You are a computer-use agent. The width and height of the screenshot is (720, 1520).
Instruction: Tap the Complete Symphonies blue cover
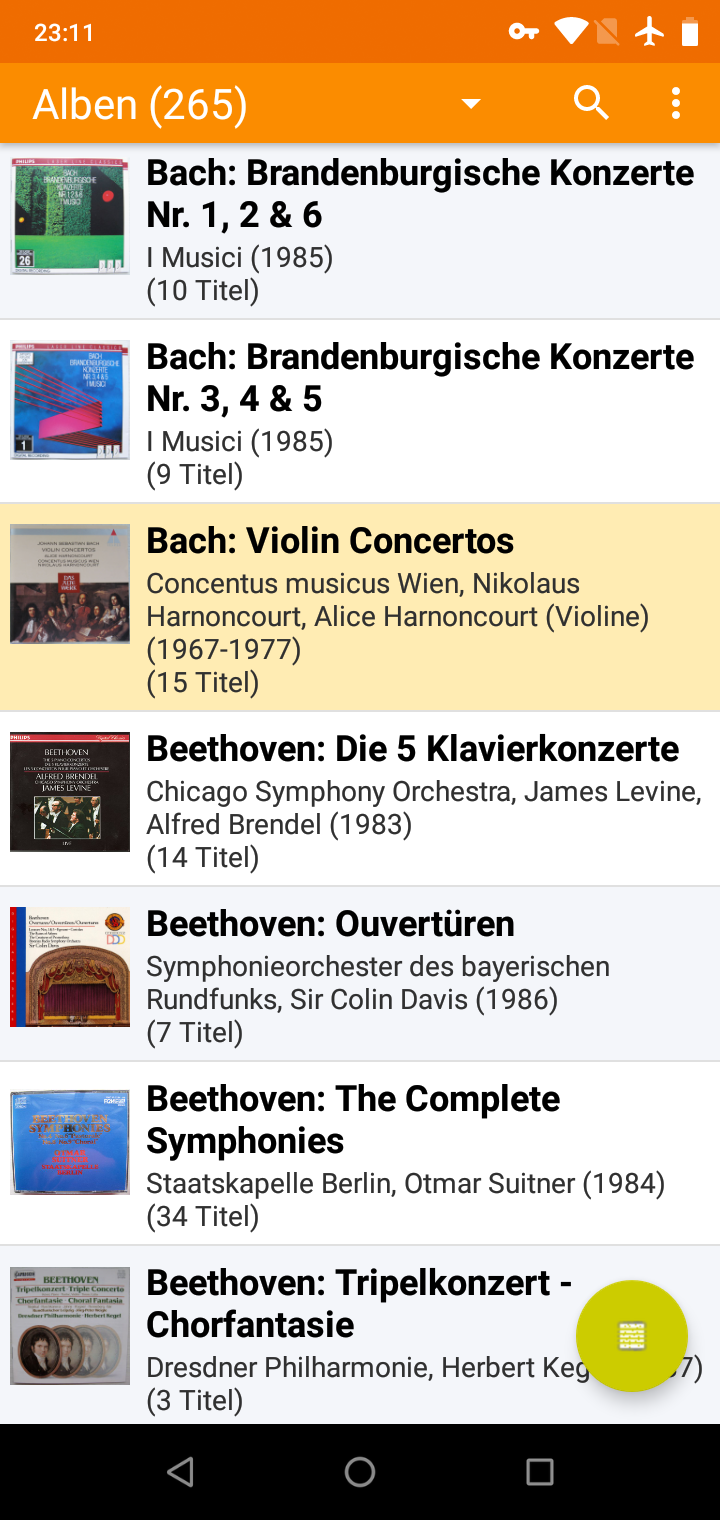click(70, 1142)
